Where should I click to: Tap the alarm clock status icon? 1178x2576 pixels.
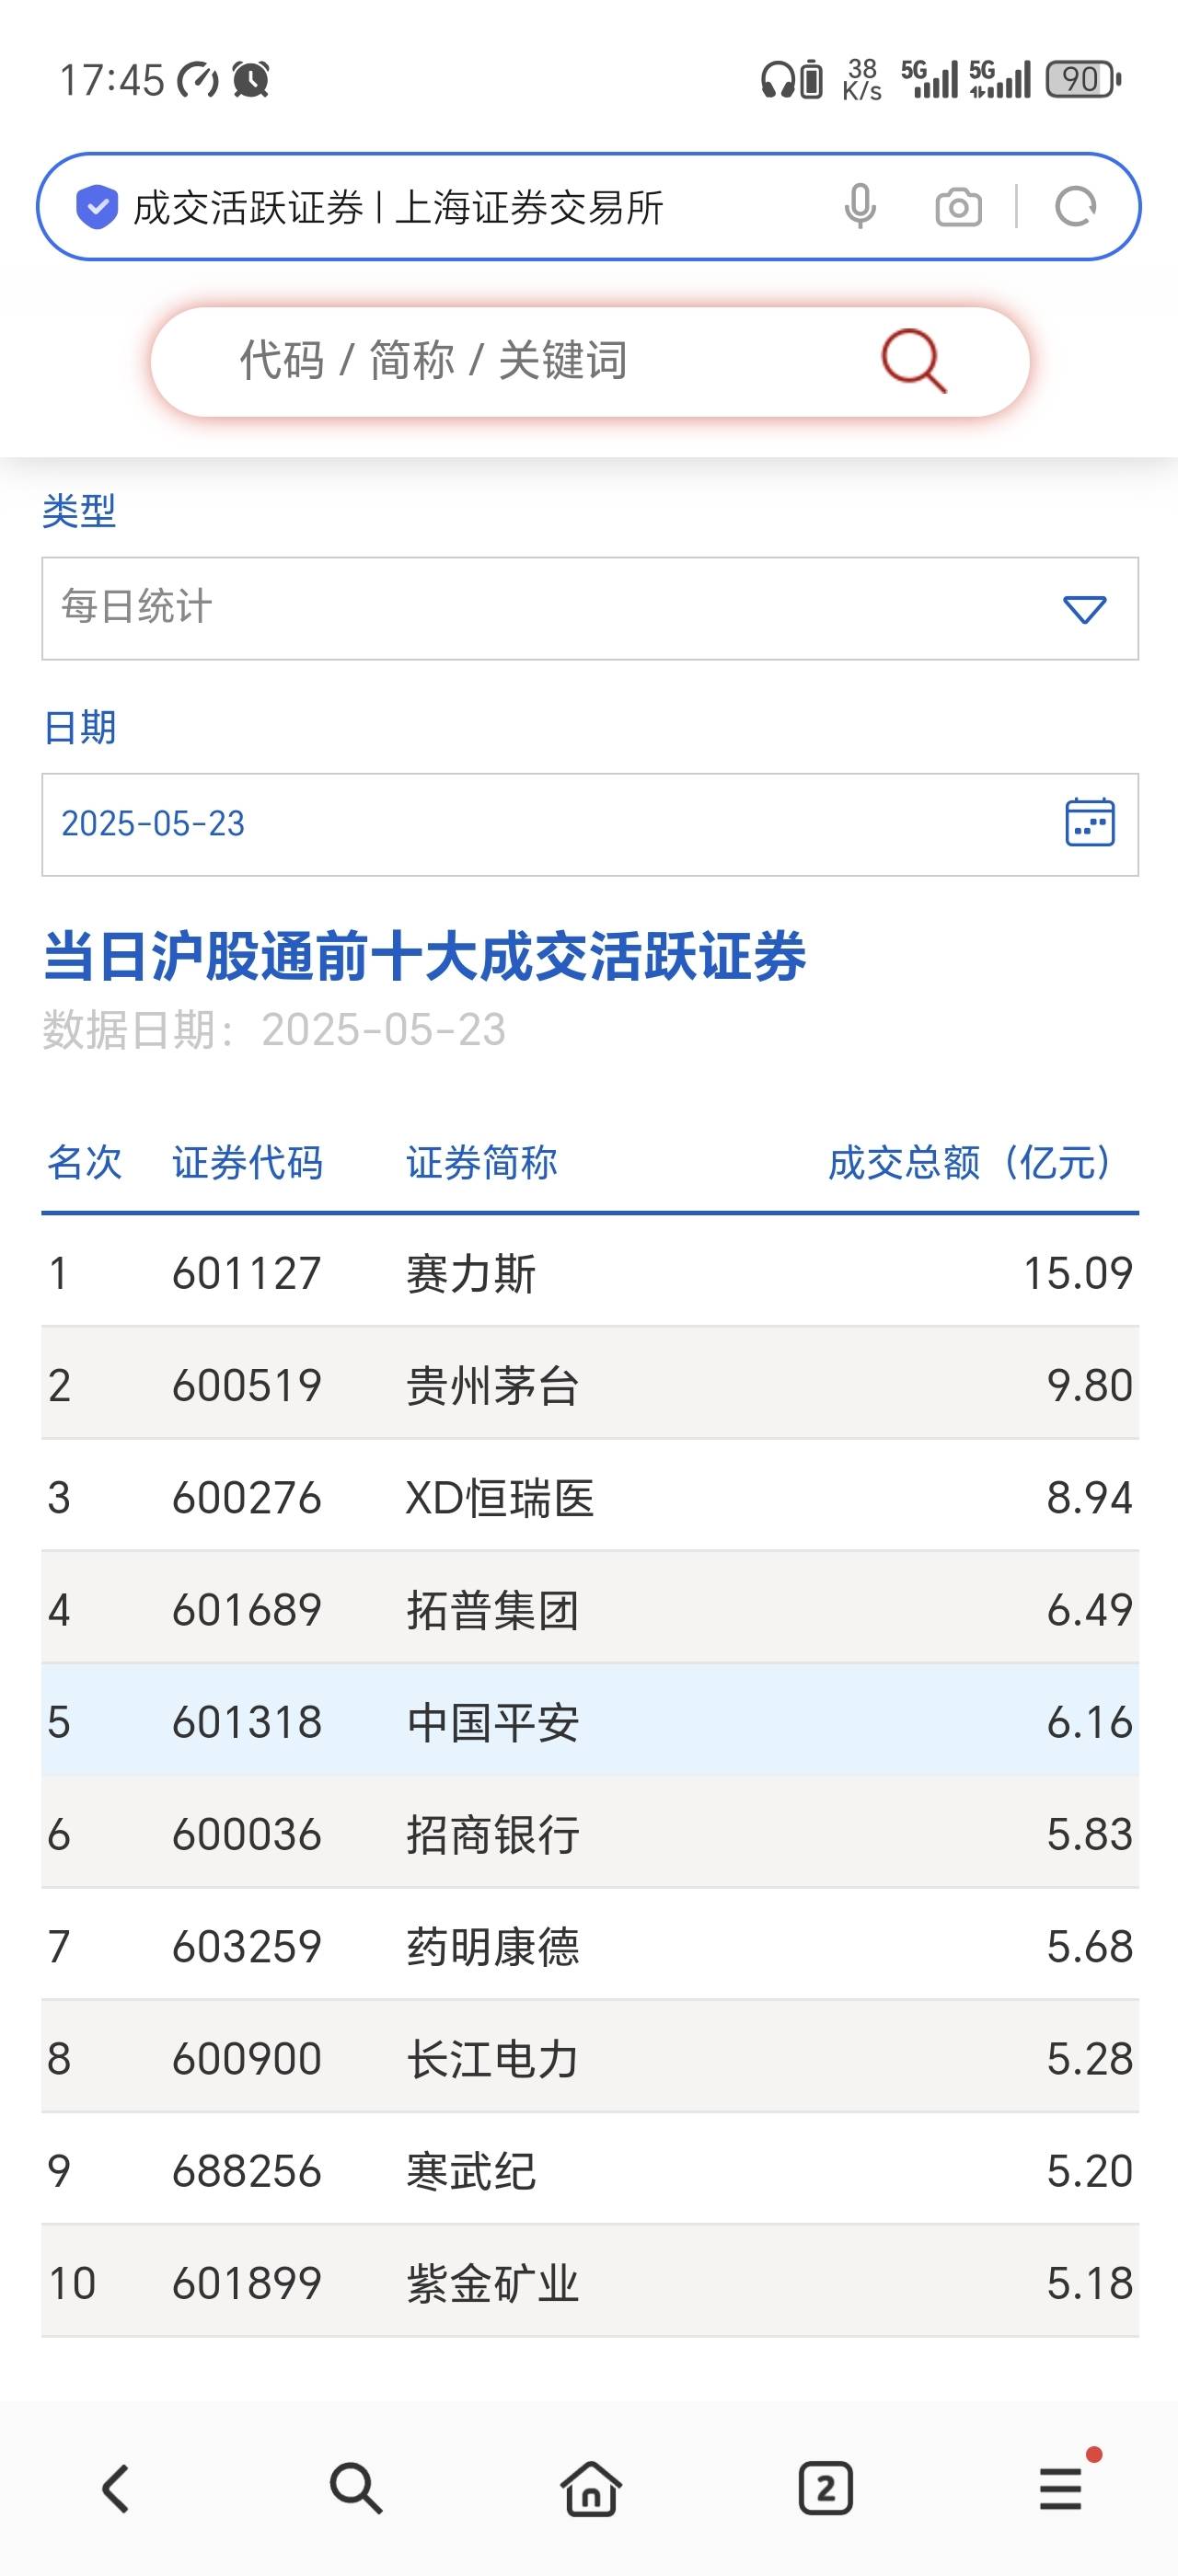pyautogui.click(x=251, y=79)
